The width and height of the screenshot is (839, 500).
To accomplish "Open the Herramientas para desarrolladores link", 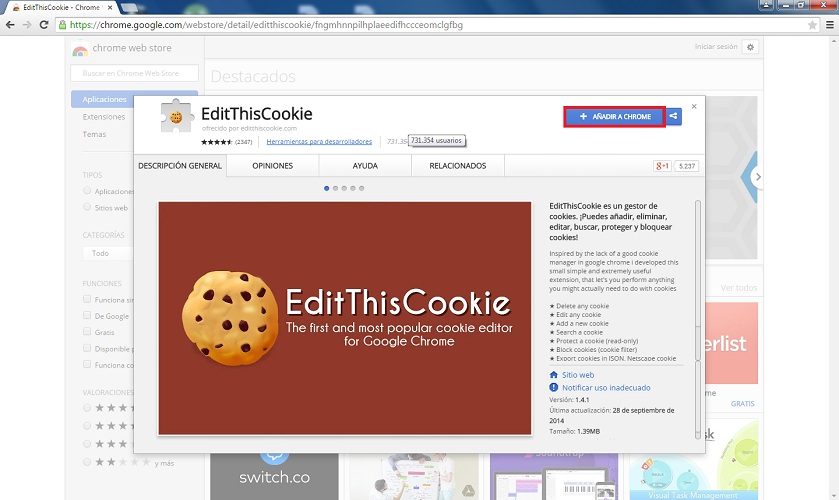I will pos(319,142).
